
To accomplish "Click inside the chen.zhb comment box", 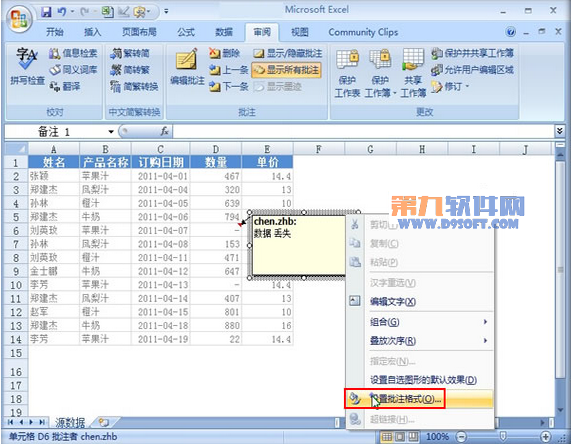I will (299, 244).
